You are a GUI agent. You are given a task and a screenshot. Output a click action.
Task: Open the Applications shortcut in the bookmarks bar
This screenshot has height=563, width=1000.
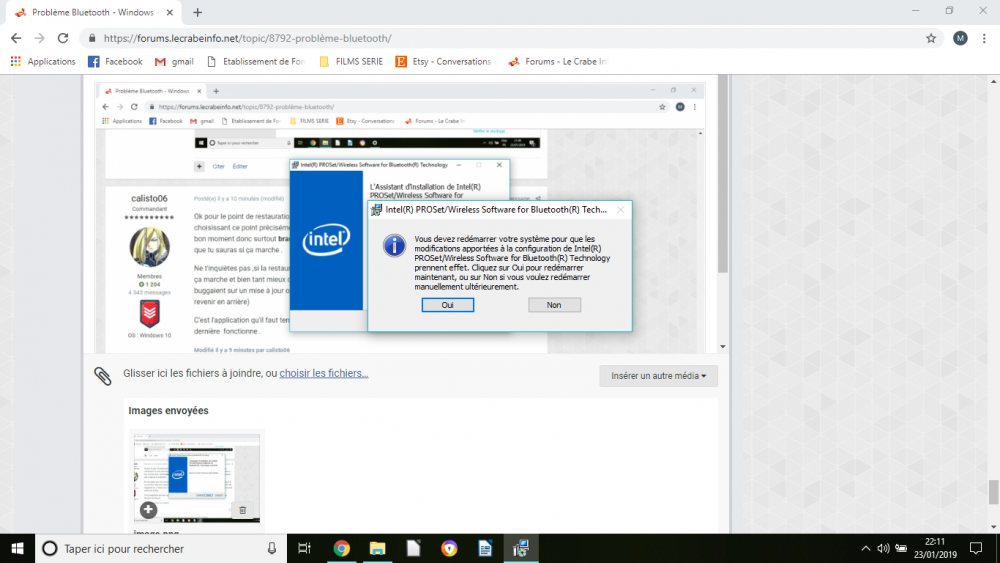coord(43,62)
